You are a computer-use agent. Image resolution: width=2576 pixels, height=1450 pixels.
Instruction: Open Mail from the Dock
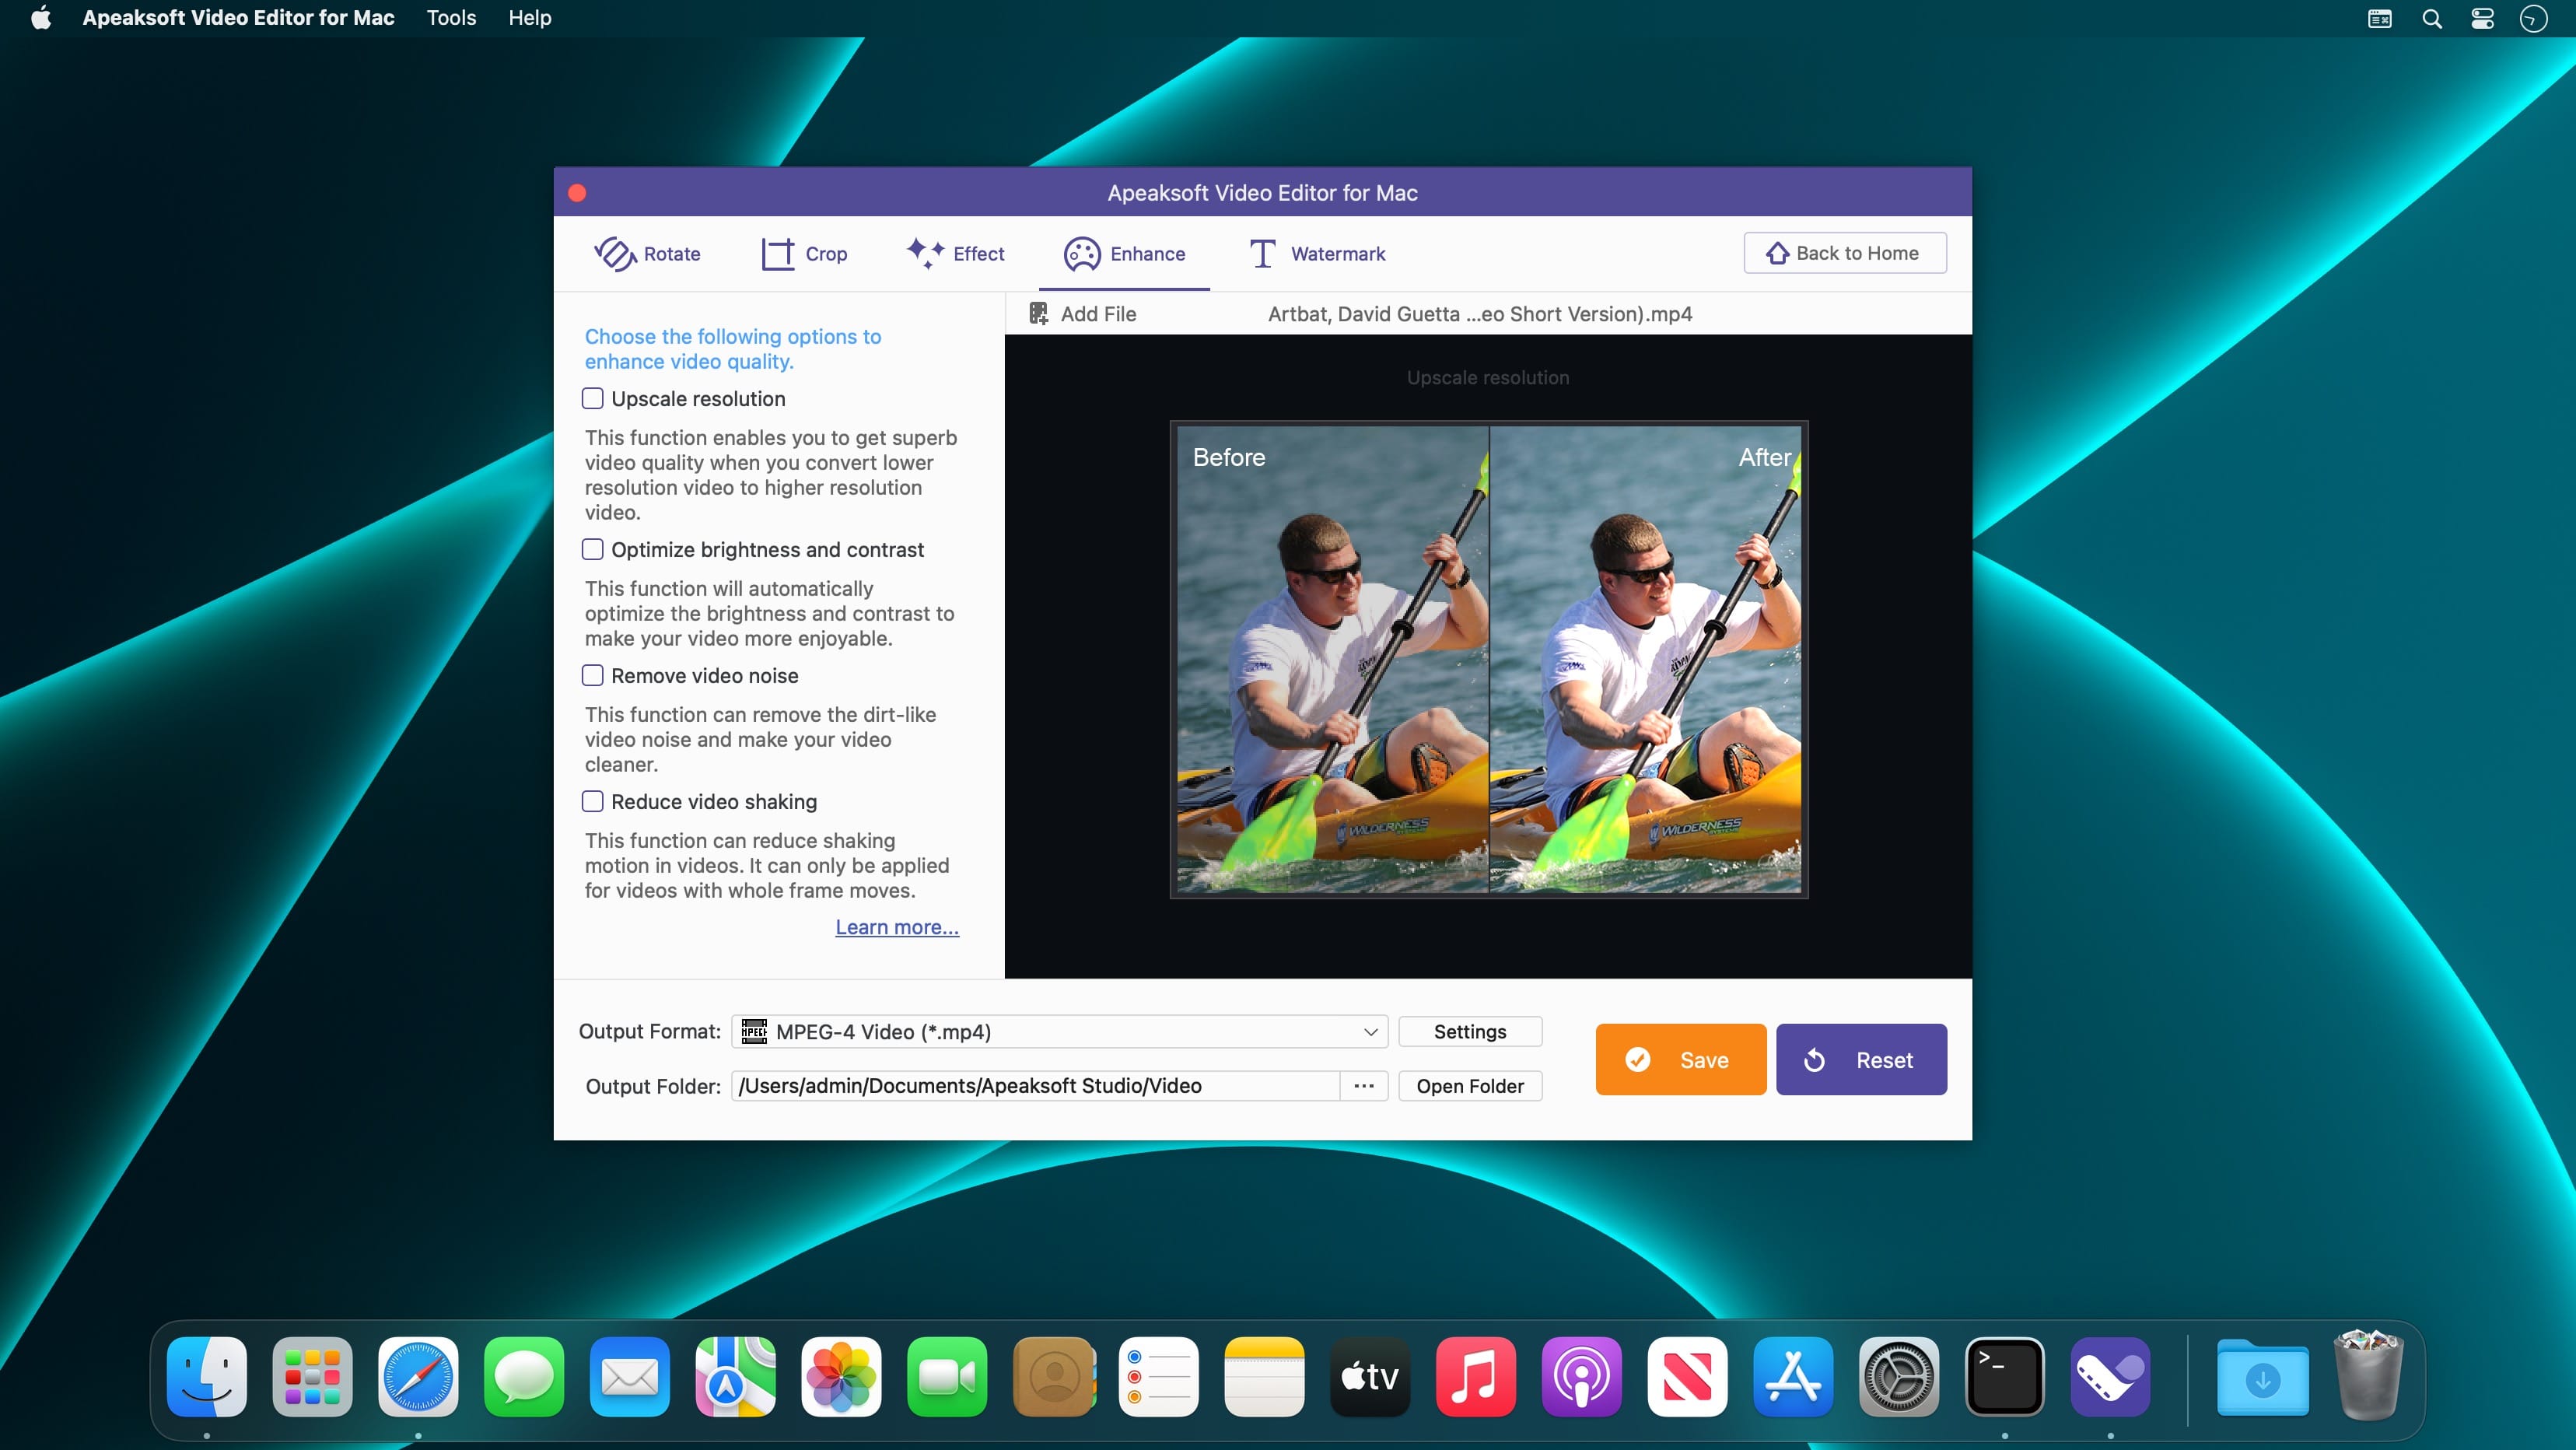tap(630, 1377)
